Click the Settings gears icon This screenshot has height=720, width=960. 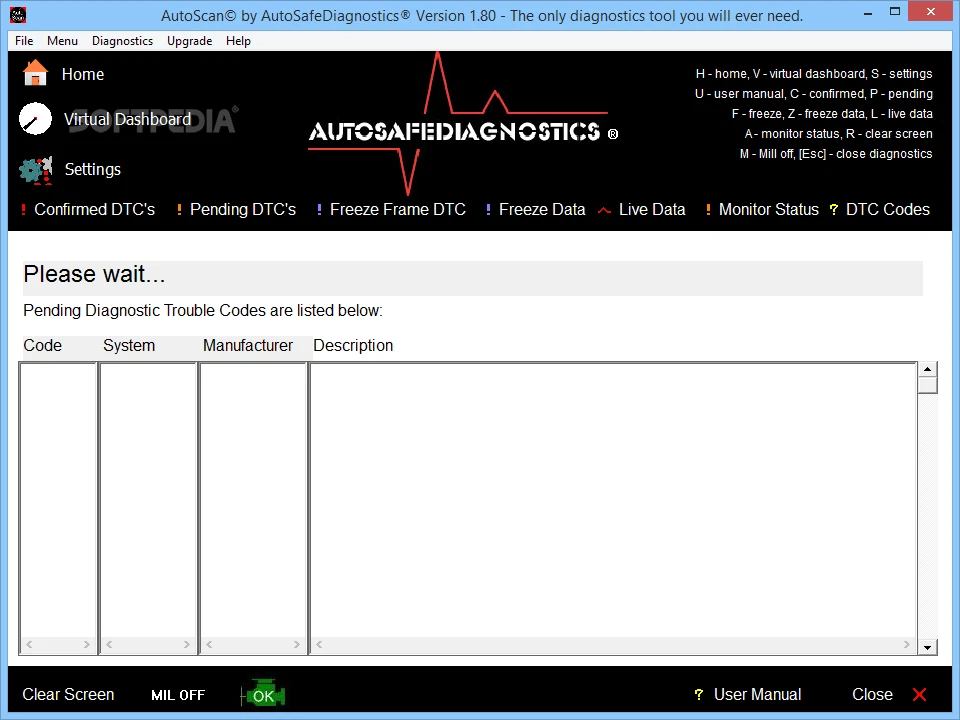click(36, 170)
